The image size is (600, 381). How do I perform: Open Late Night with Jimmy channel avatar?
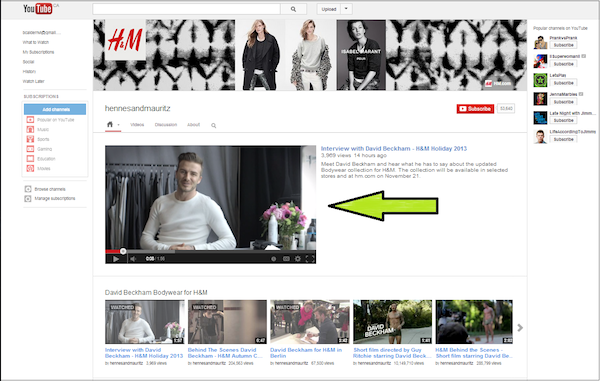(540, 118)
